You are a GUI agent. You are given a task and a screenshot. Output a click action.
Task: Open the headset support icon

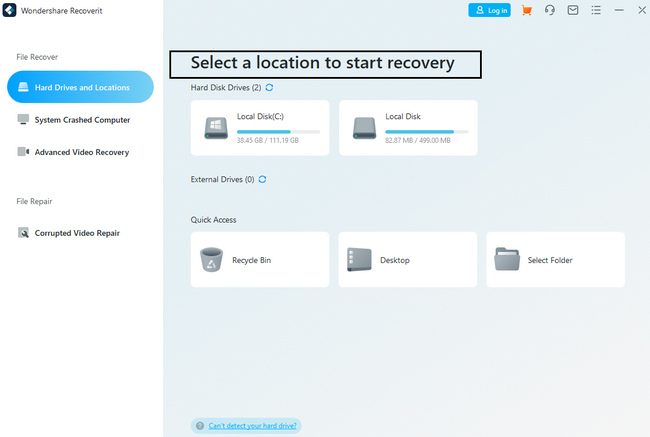[550, 10]
